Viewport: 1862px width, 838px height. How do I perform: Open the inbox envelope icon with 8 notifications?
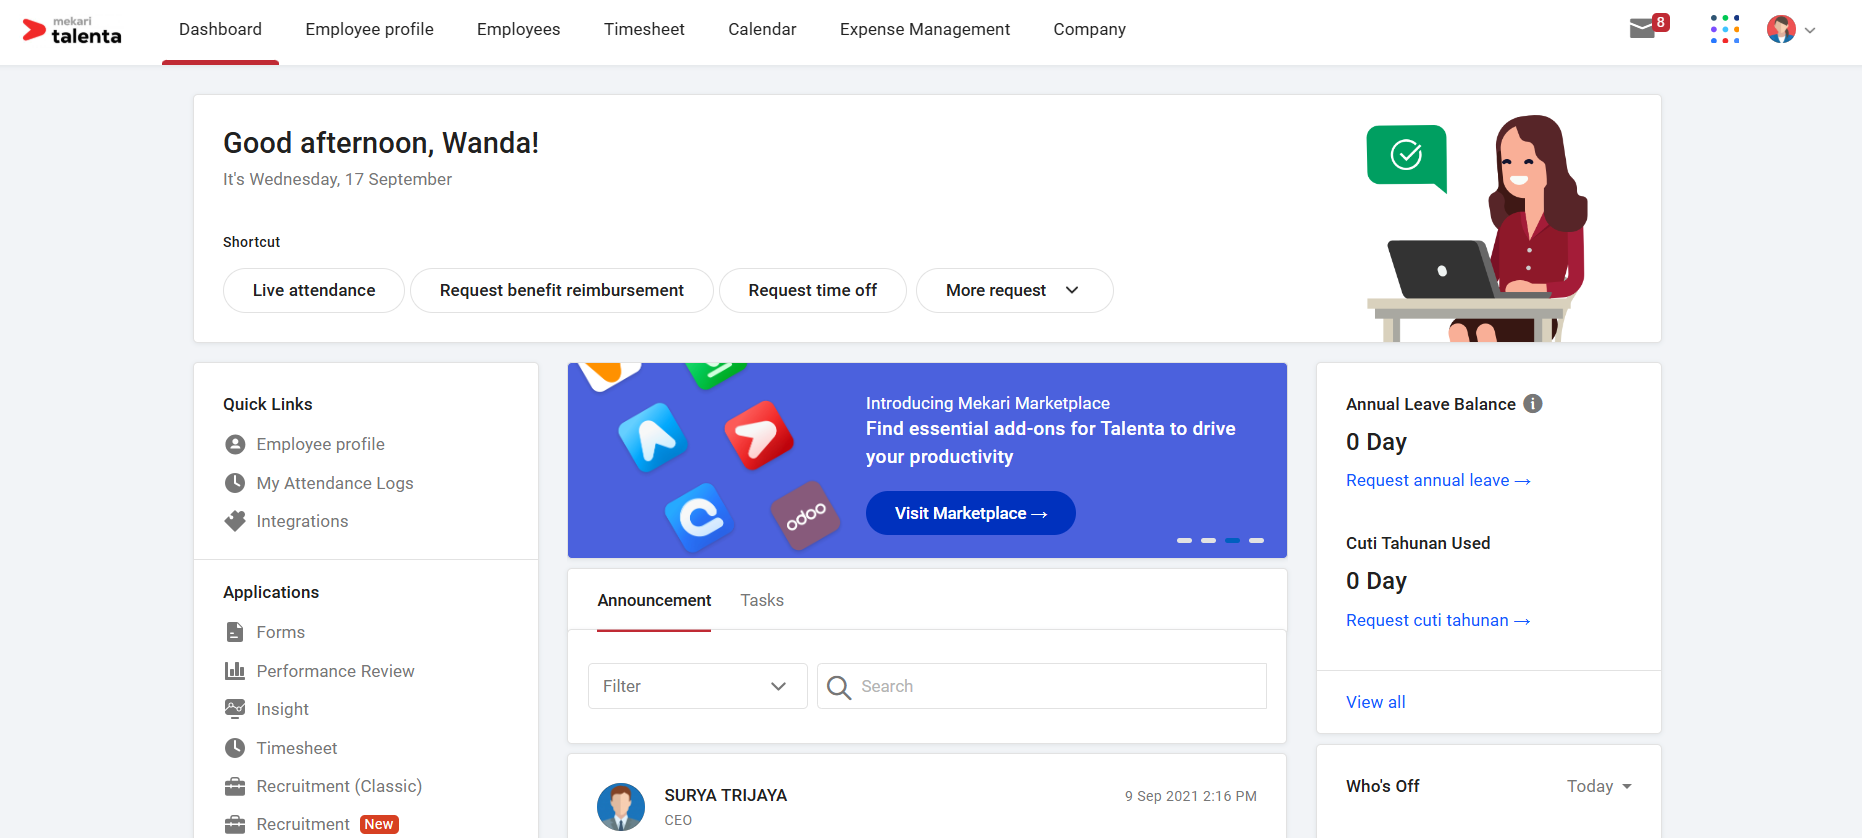coord(1642,29)
